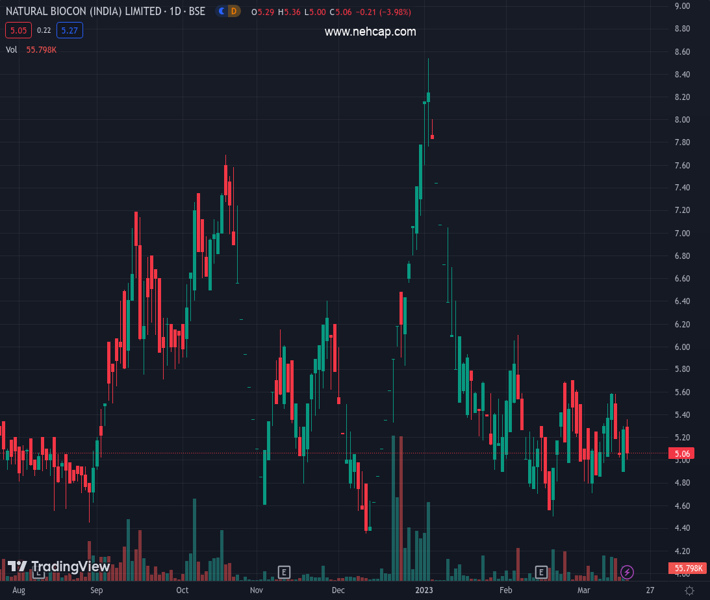Select the Vol indicator legend label

click(x=12, y=49)
